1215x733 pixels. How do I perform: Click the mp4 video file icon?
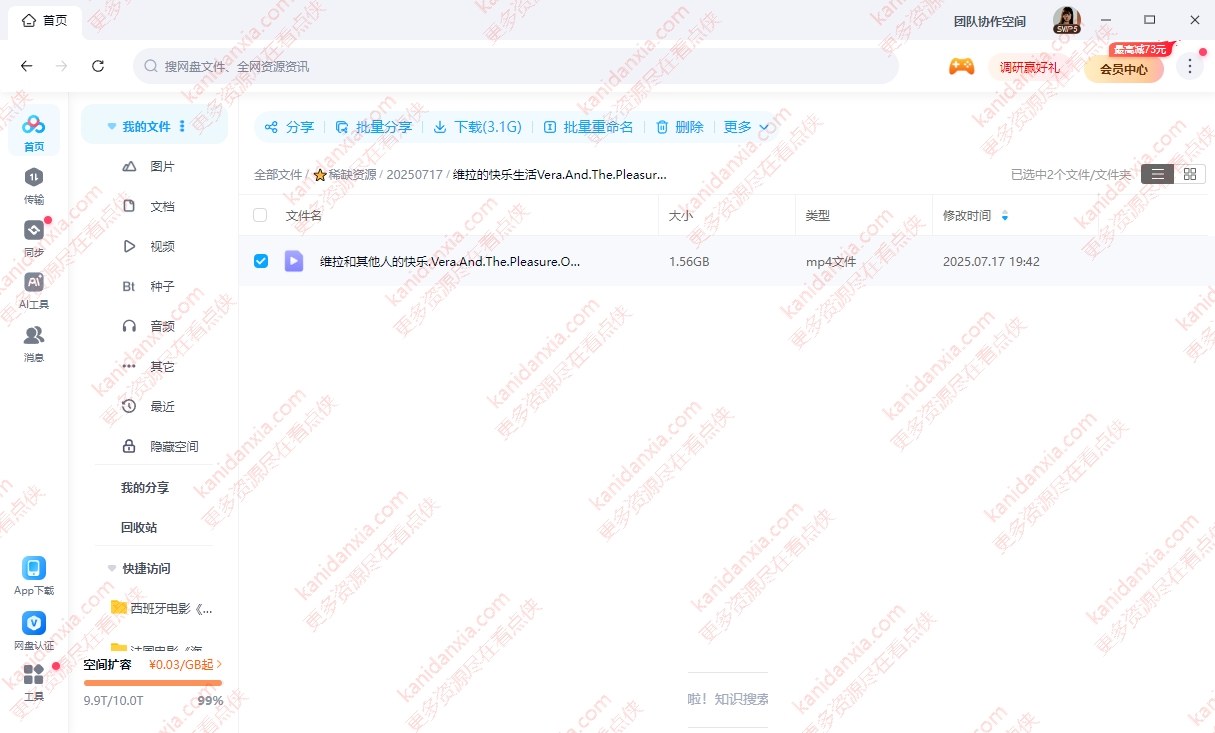tap(294, 261)
